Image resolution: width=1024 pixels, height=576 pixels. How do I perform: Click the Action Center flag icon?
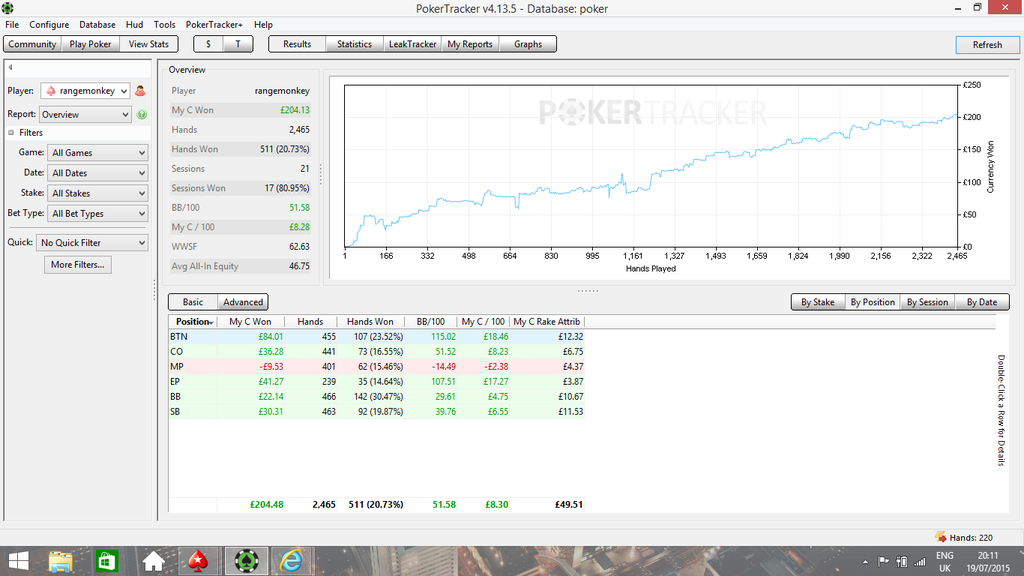tap(883, 562)
